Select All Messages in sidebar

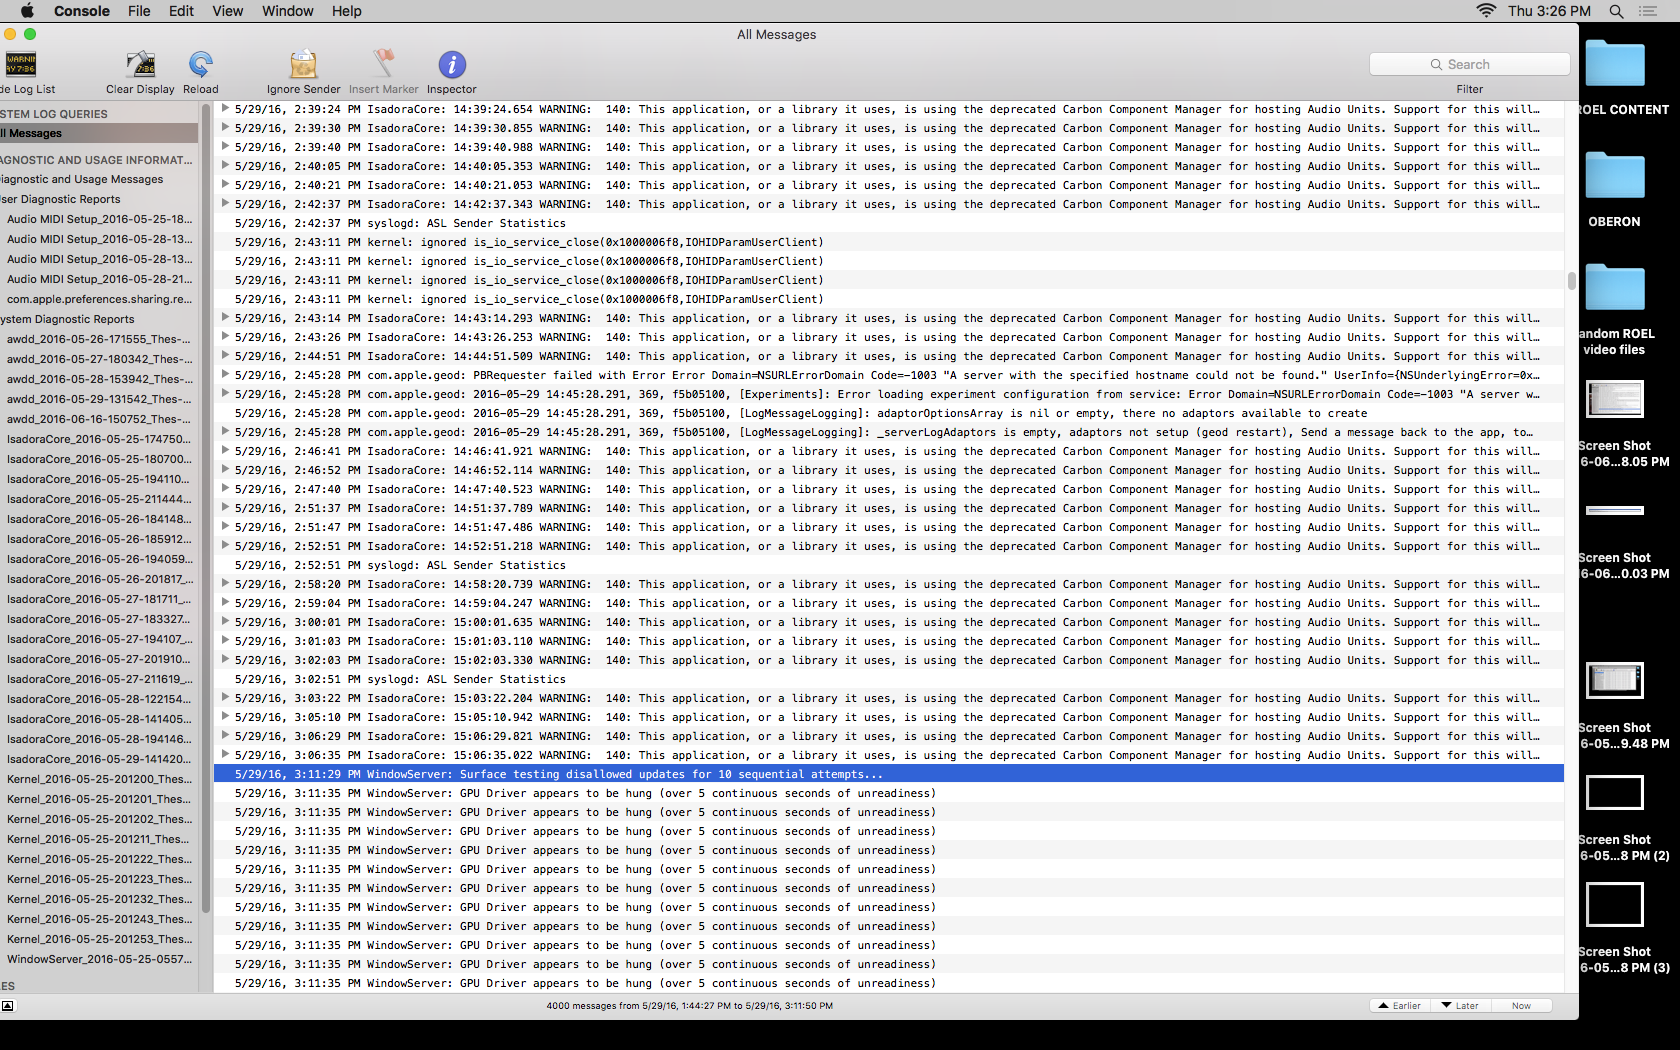pyautogui.click(x=99, y=133)
